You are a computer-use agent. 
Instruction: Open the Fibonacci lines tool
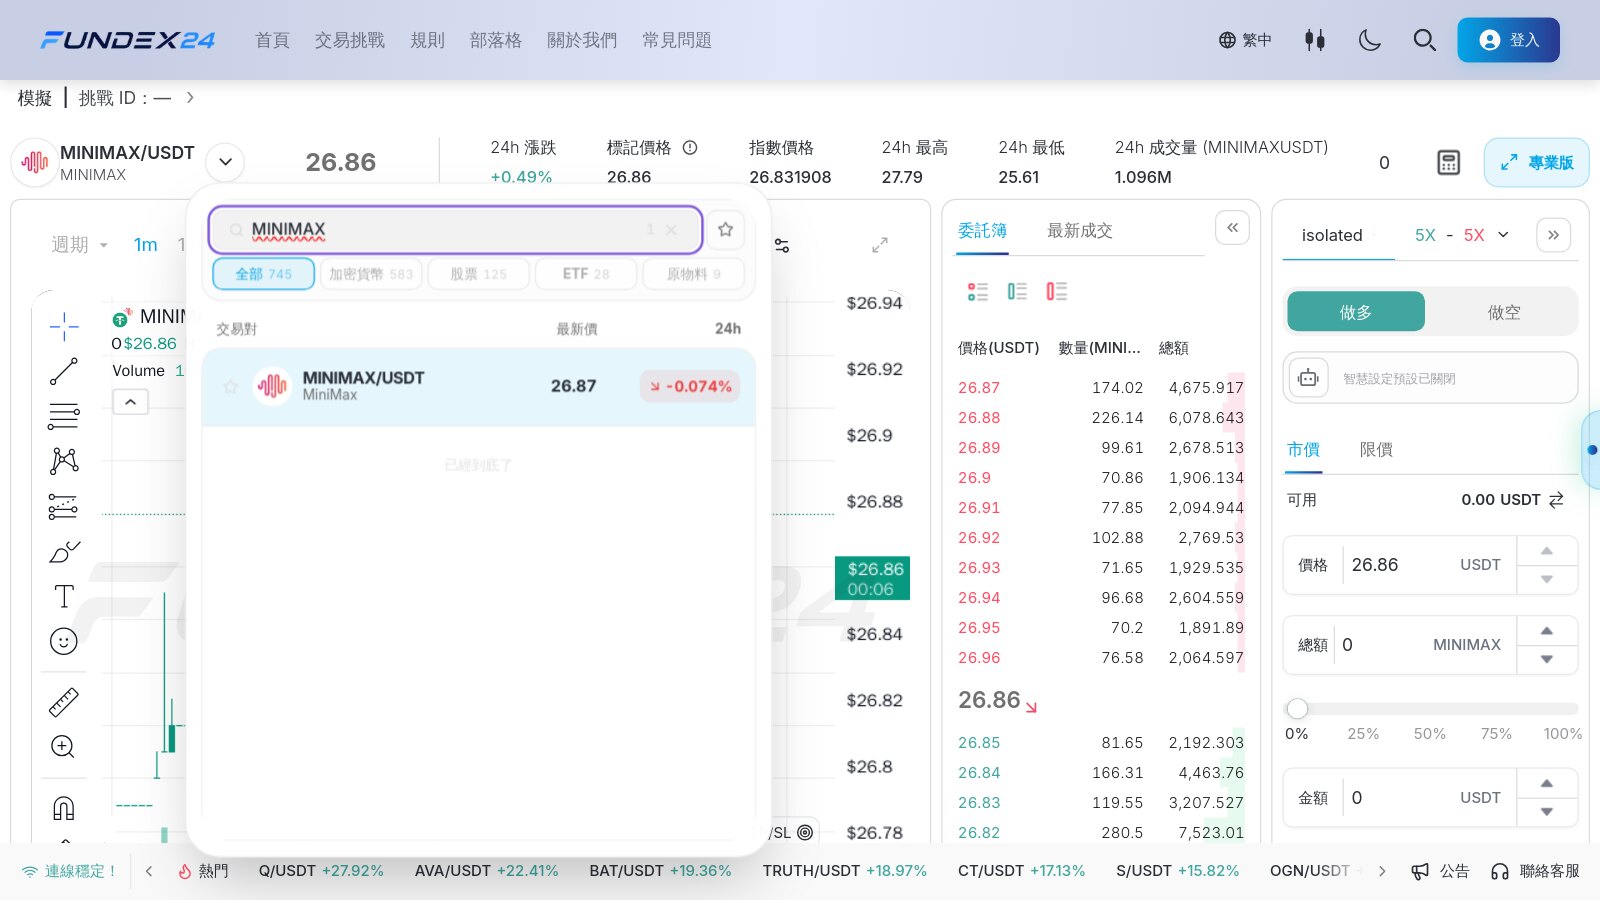64,415
